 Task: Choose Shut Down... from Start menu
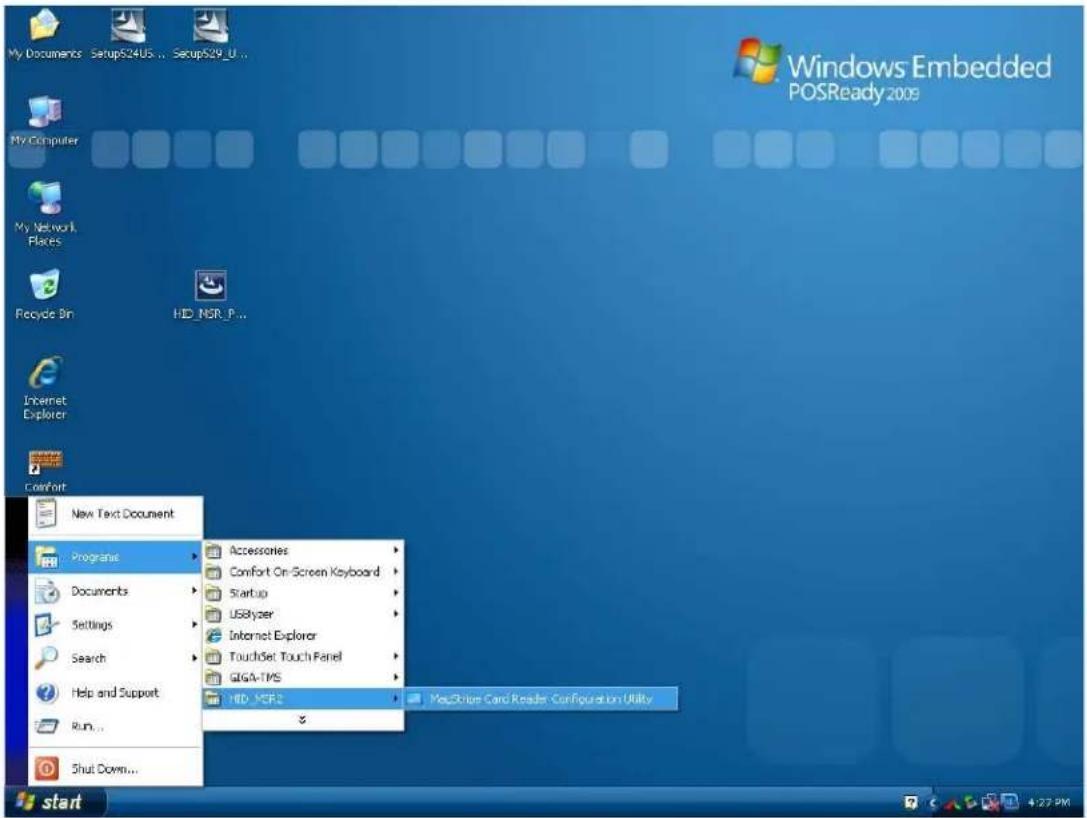point(115,768)
